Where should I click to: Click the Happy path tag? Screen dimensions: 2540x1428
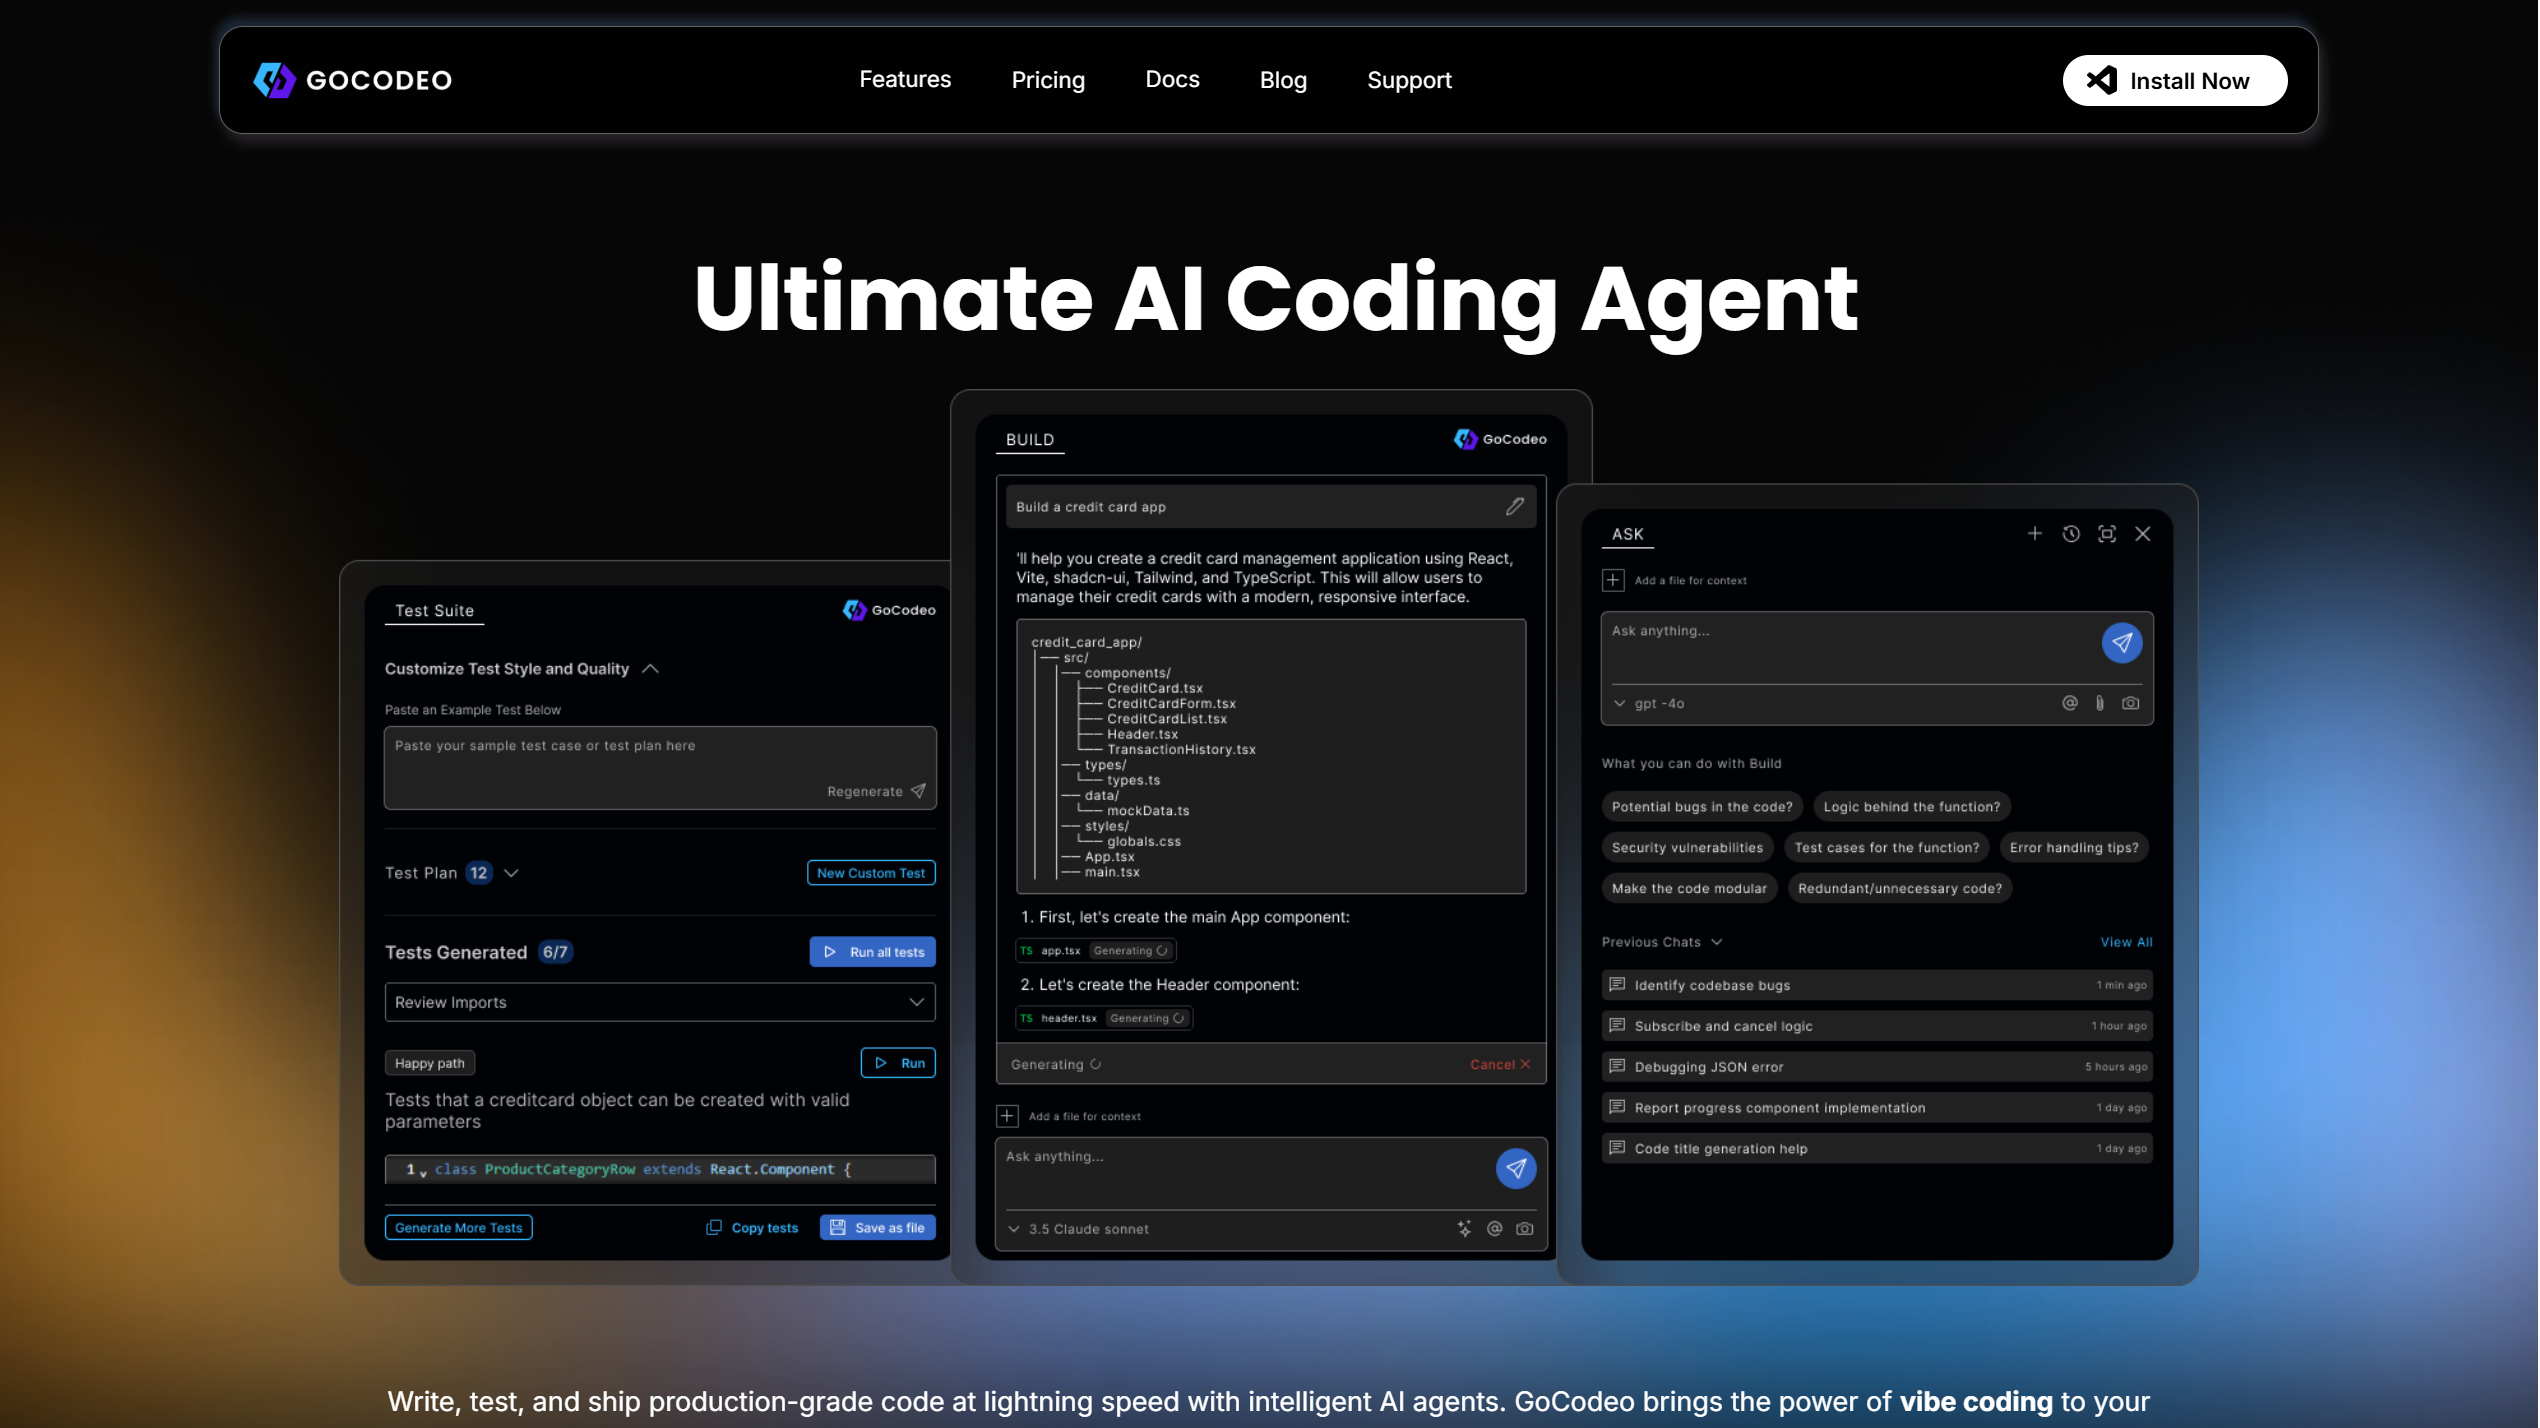point(429,1063)
